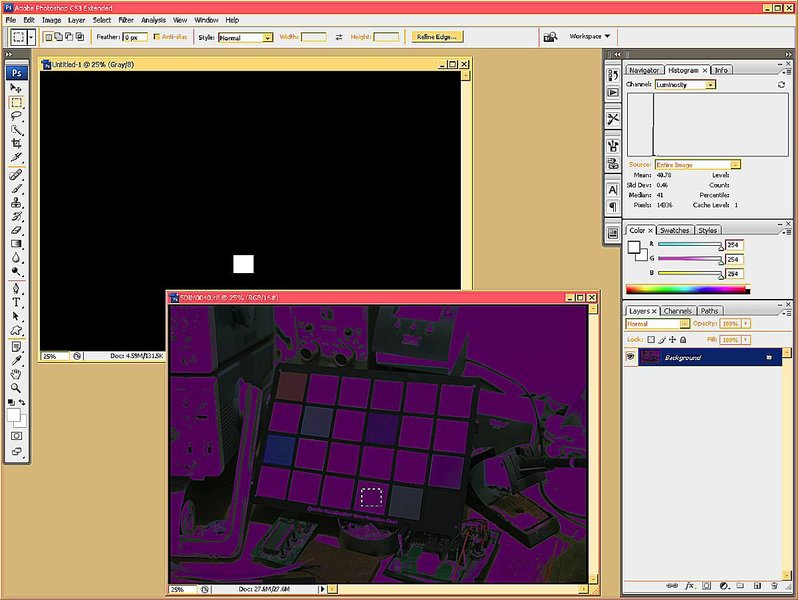Select the Lasso tool
Image resolution: width=798 pixels, height=600 pixels.
click(x=17, y=116)
